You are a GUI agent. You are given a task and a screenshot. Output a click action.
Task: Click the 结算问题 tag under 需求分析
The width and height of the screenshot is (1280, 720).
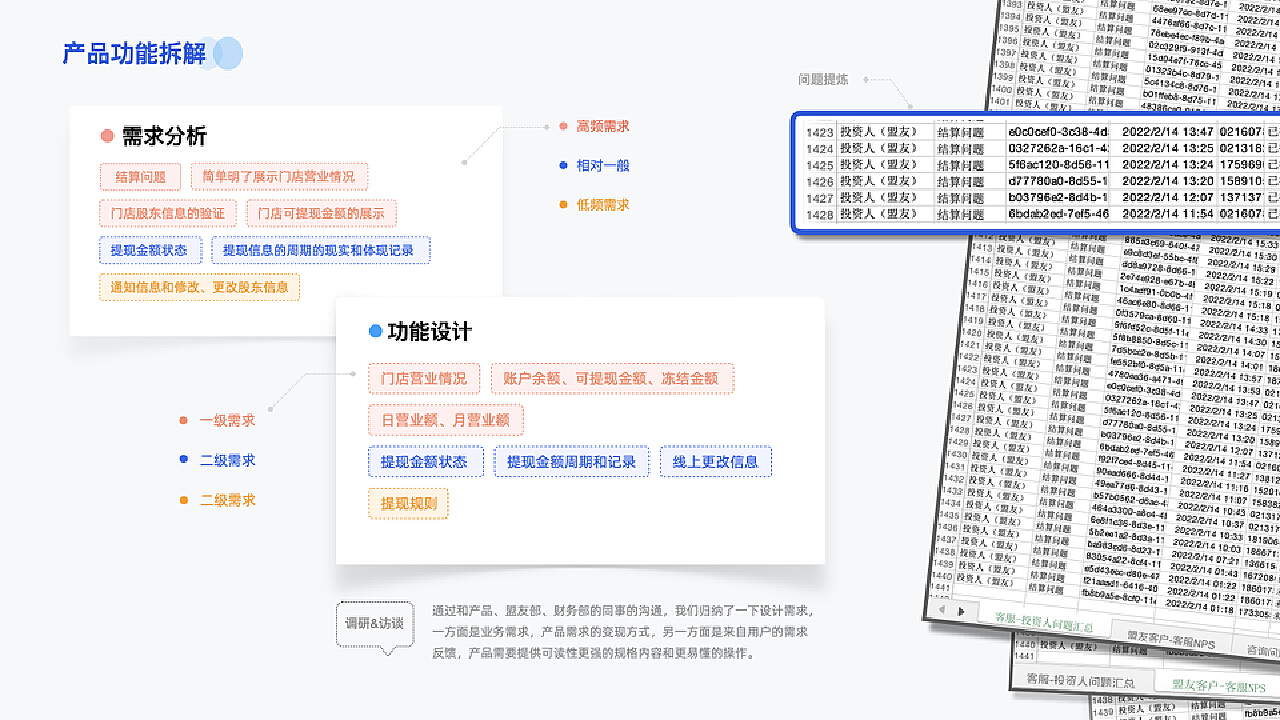pos(140,177)
